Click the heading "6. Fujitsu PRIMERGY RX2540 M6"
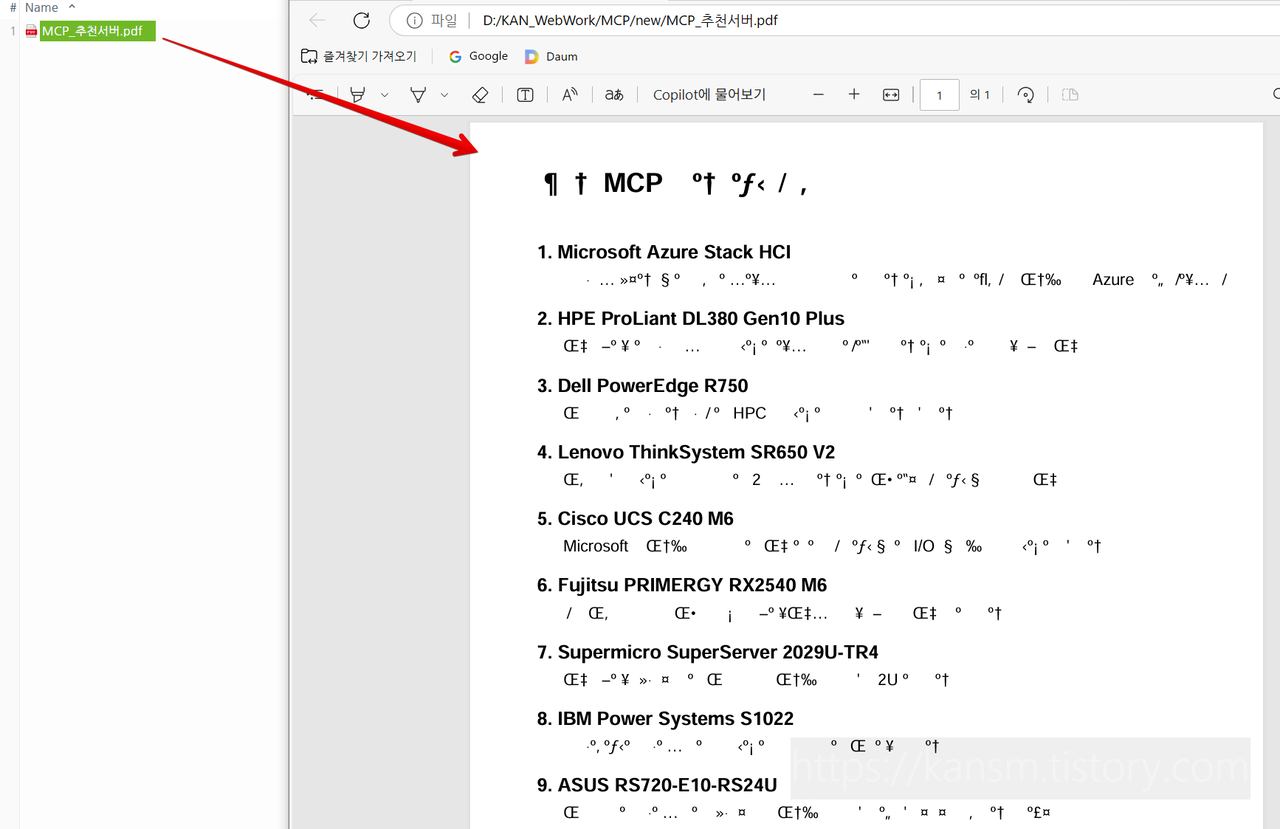The image size is (1280, 829). click(x=682, y=585)
